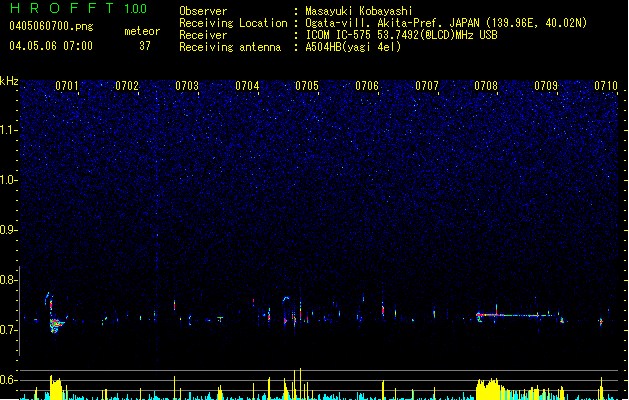Click the large meteor echo near 0701
The height and width of the screenshot is (400, 629).
pos(56,324)
